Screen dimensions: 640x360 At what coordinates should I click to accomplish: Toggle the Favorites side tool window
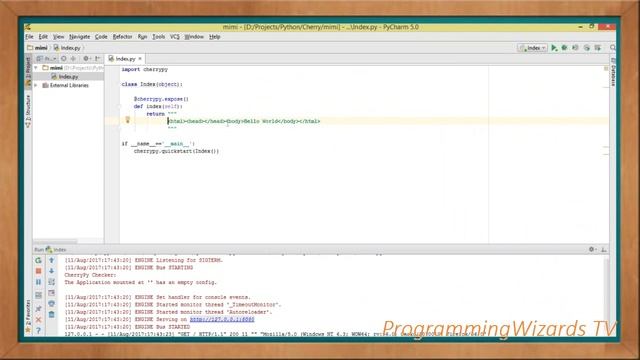point(28,316)
